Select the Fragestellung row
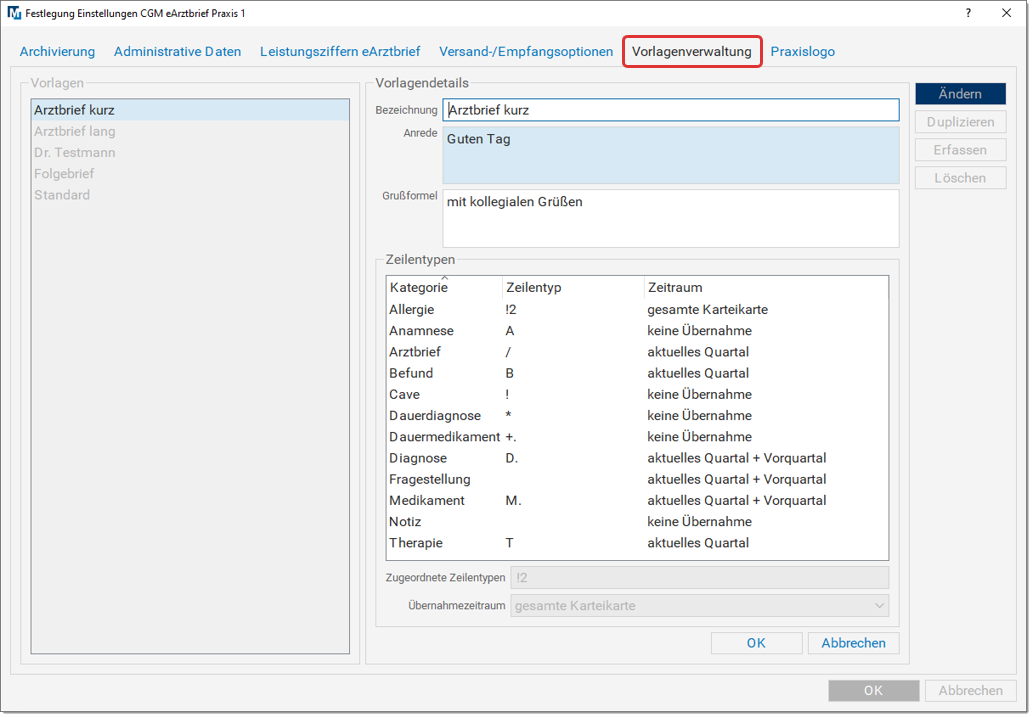The height and width of the screenshot is (717, 1032). [637, 479]
